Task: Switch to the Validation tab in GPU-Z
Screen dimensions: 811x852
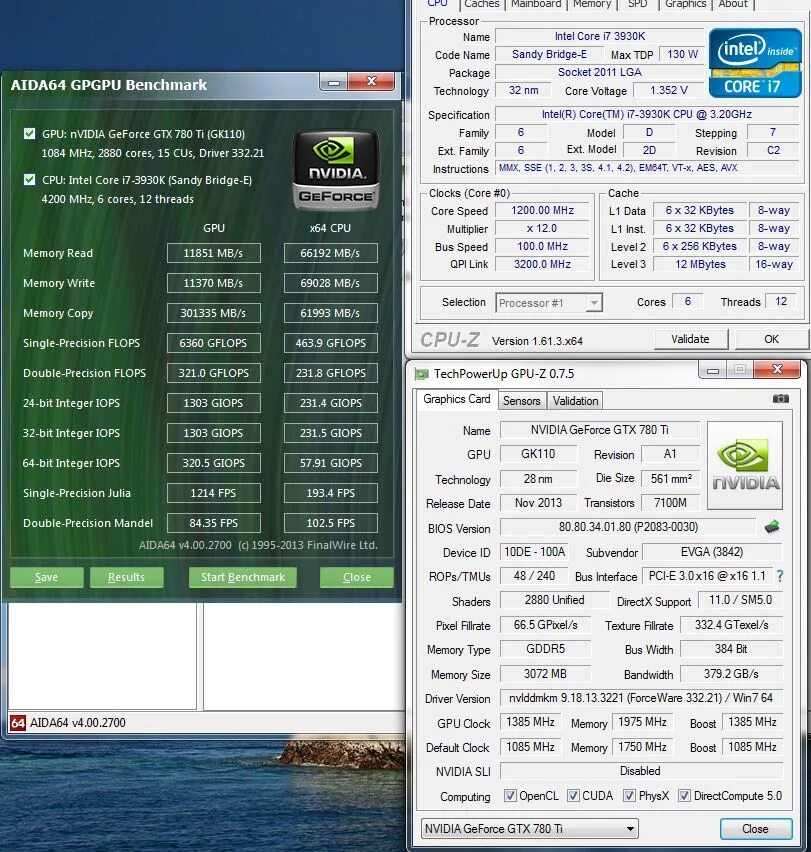Action: 575,401
